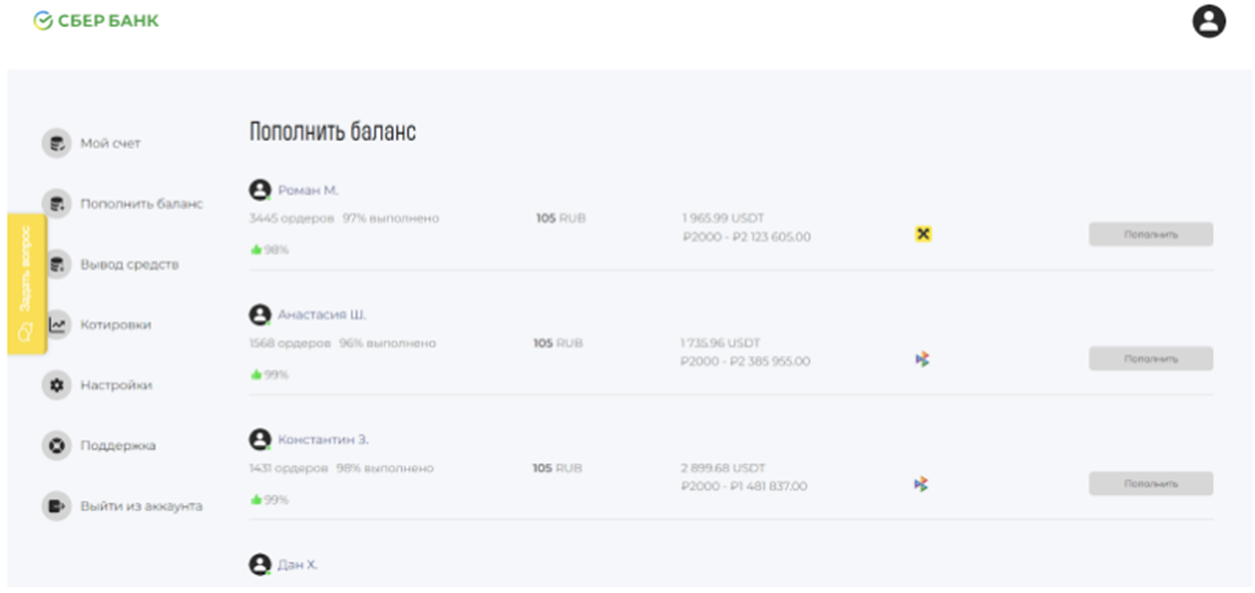
Task: Open Настройки in the sidebar
Action: point(116,385)
